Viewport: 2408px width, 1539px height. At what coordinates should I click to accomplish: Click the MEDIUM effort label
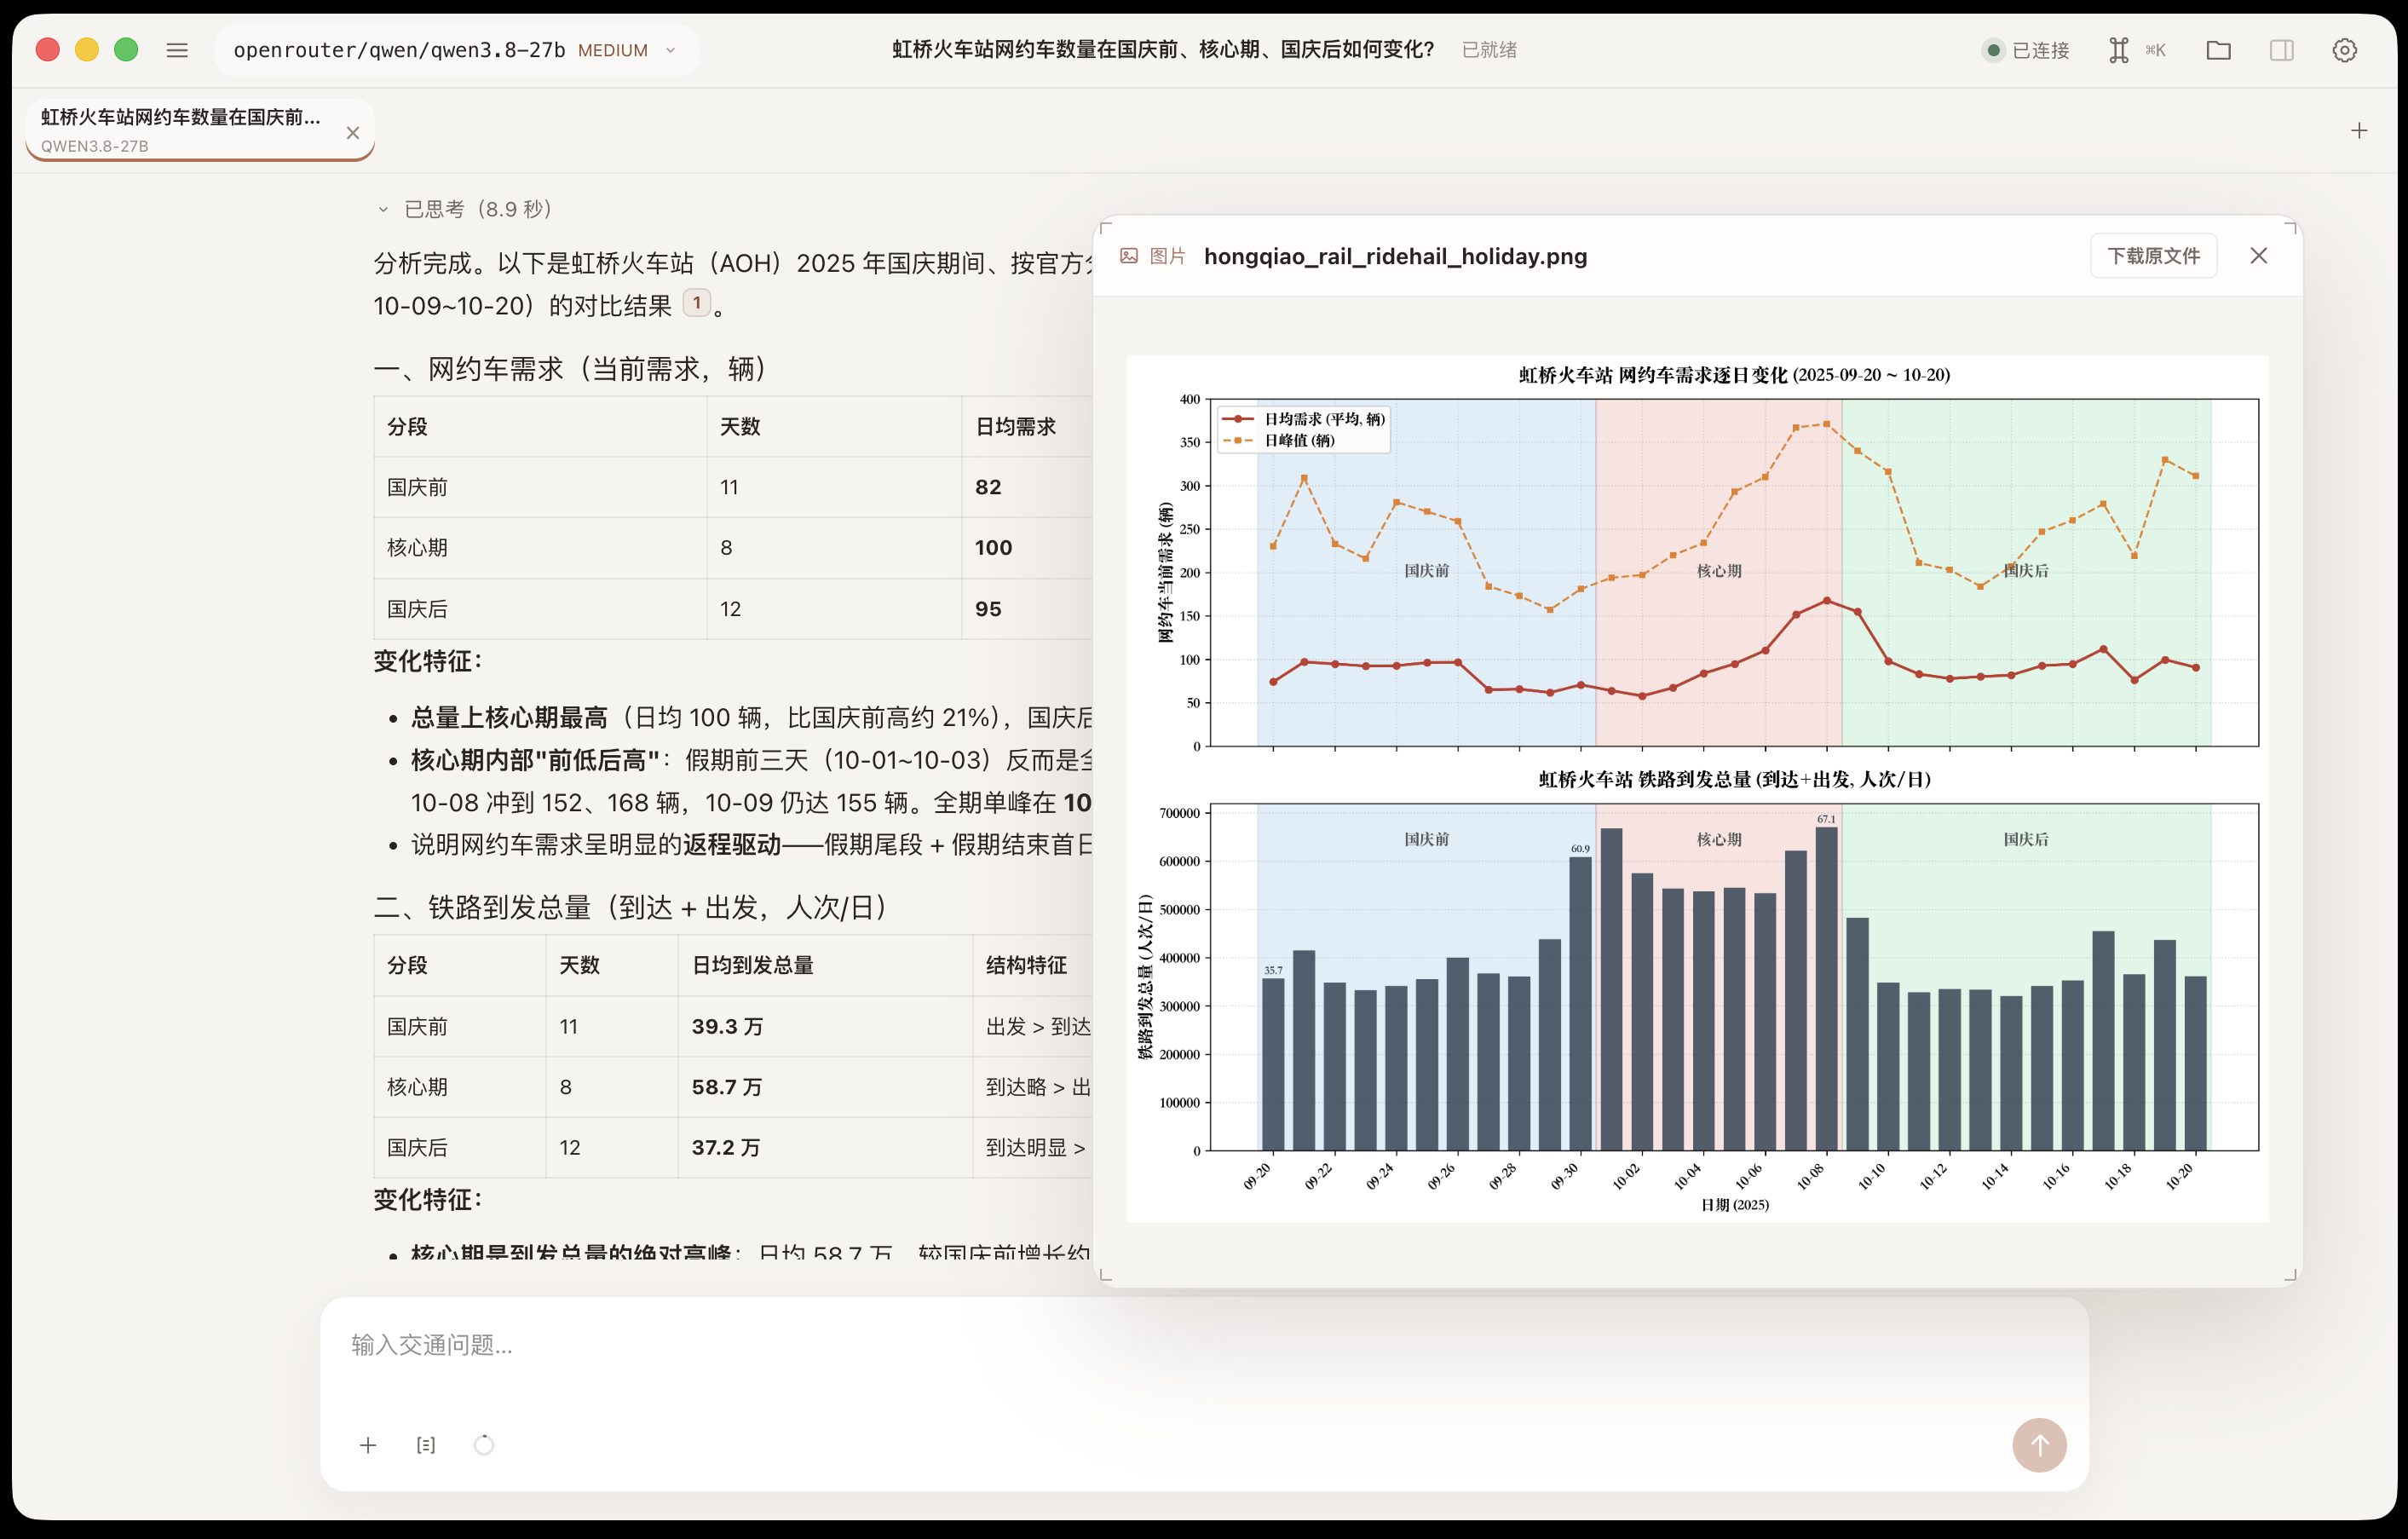[x=613, y=50]
